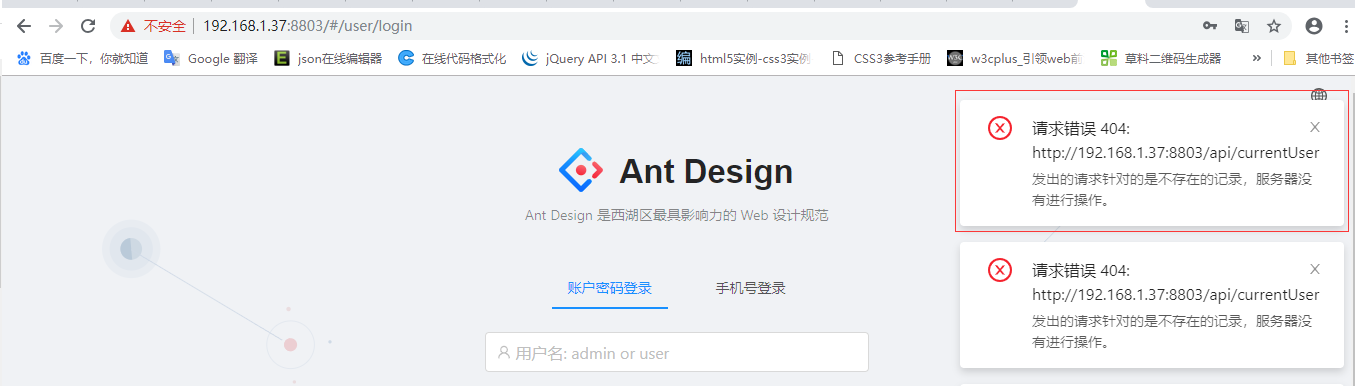The width and height of the screenshot is (1355, 386).
Task: Click the red error icon in first notification
Action: [1000, 128]
